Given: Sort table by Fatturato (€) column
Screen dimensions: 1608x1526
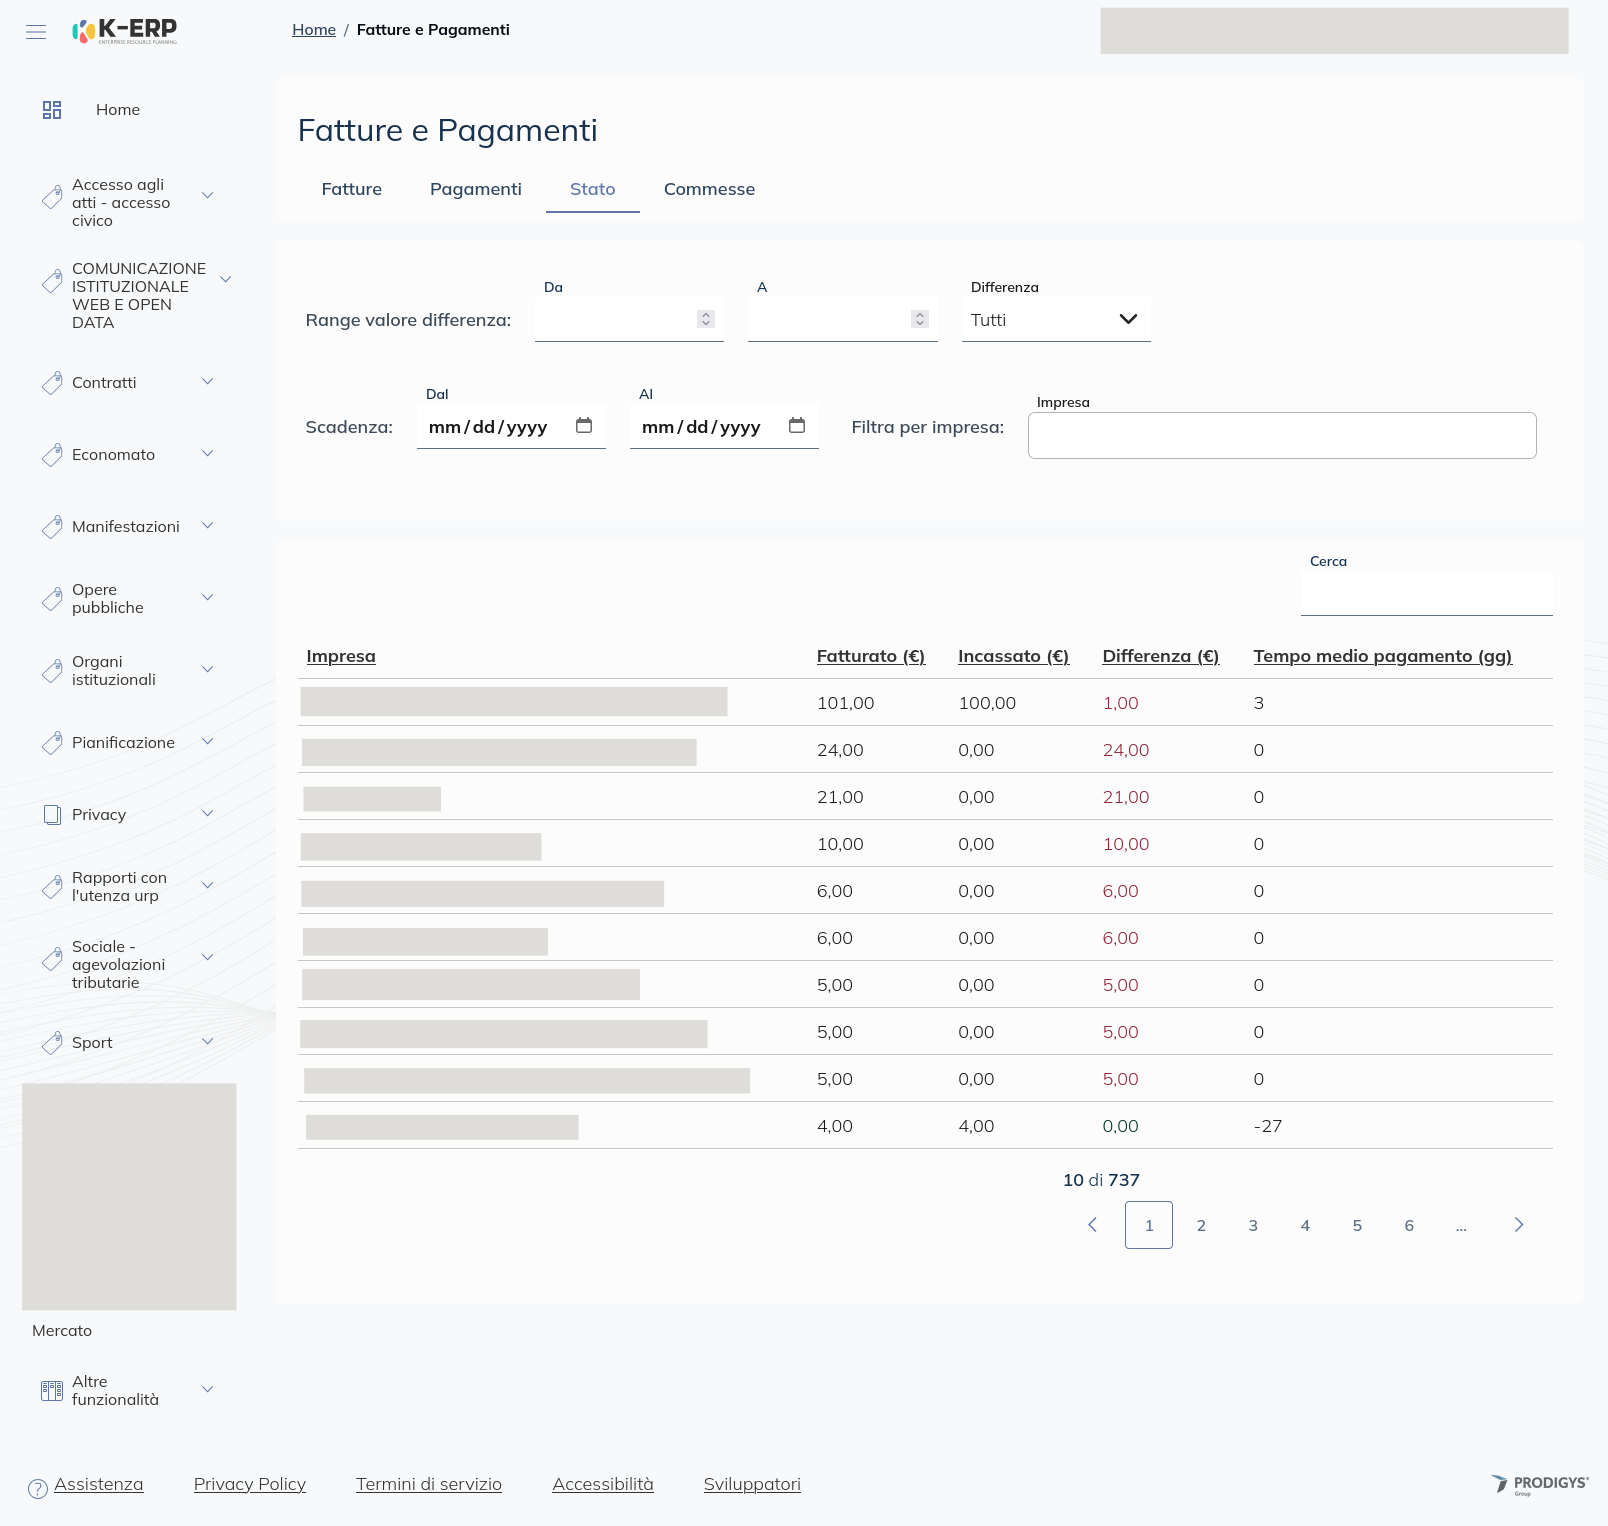Looking at the screenshot, I should coord(870,656).
